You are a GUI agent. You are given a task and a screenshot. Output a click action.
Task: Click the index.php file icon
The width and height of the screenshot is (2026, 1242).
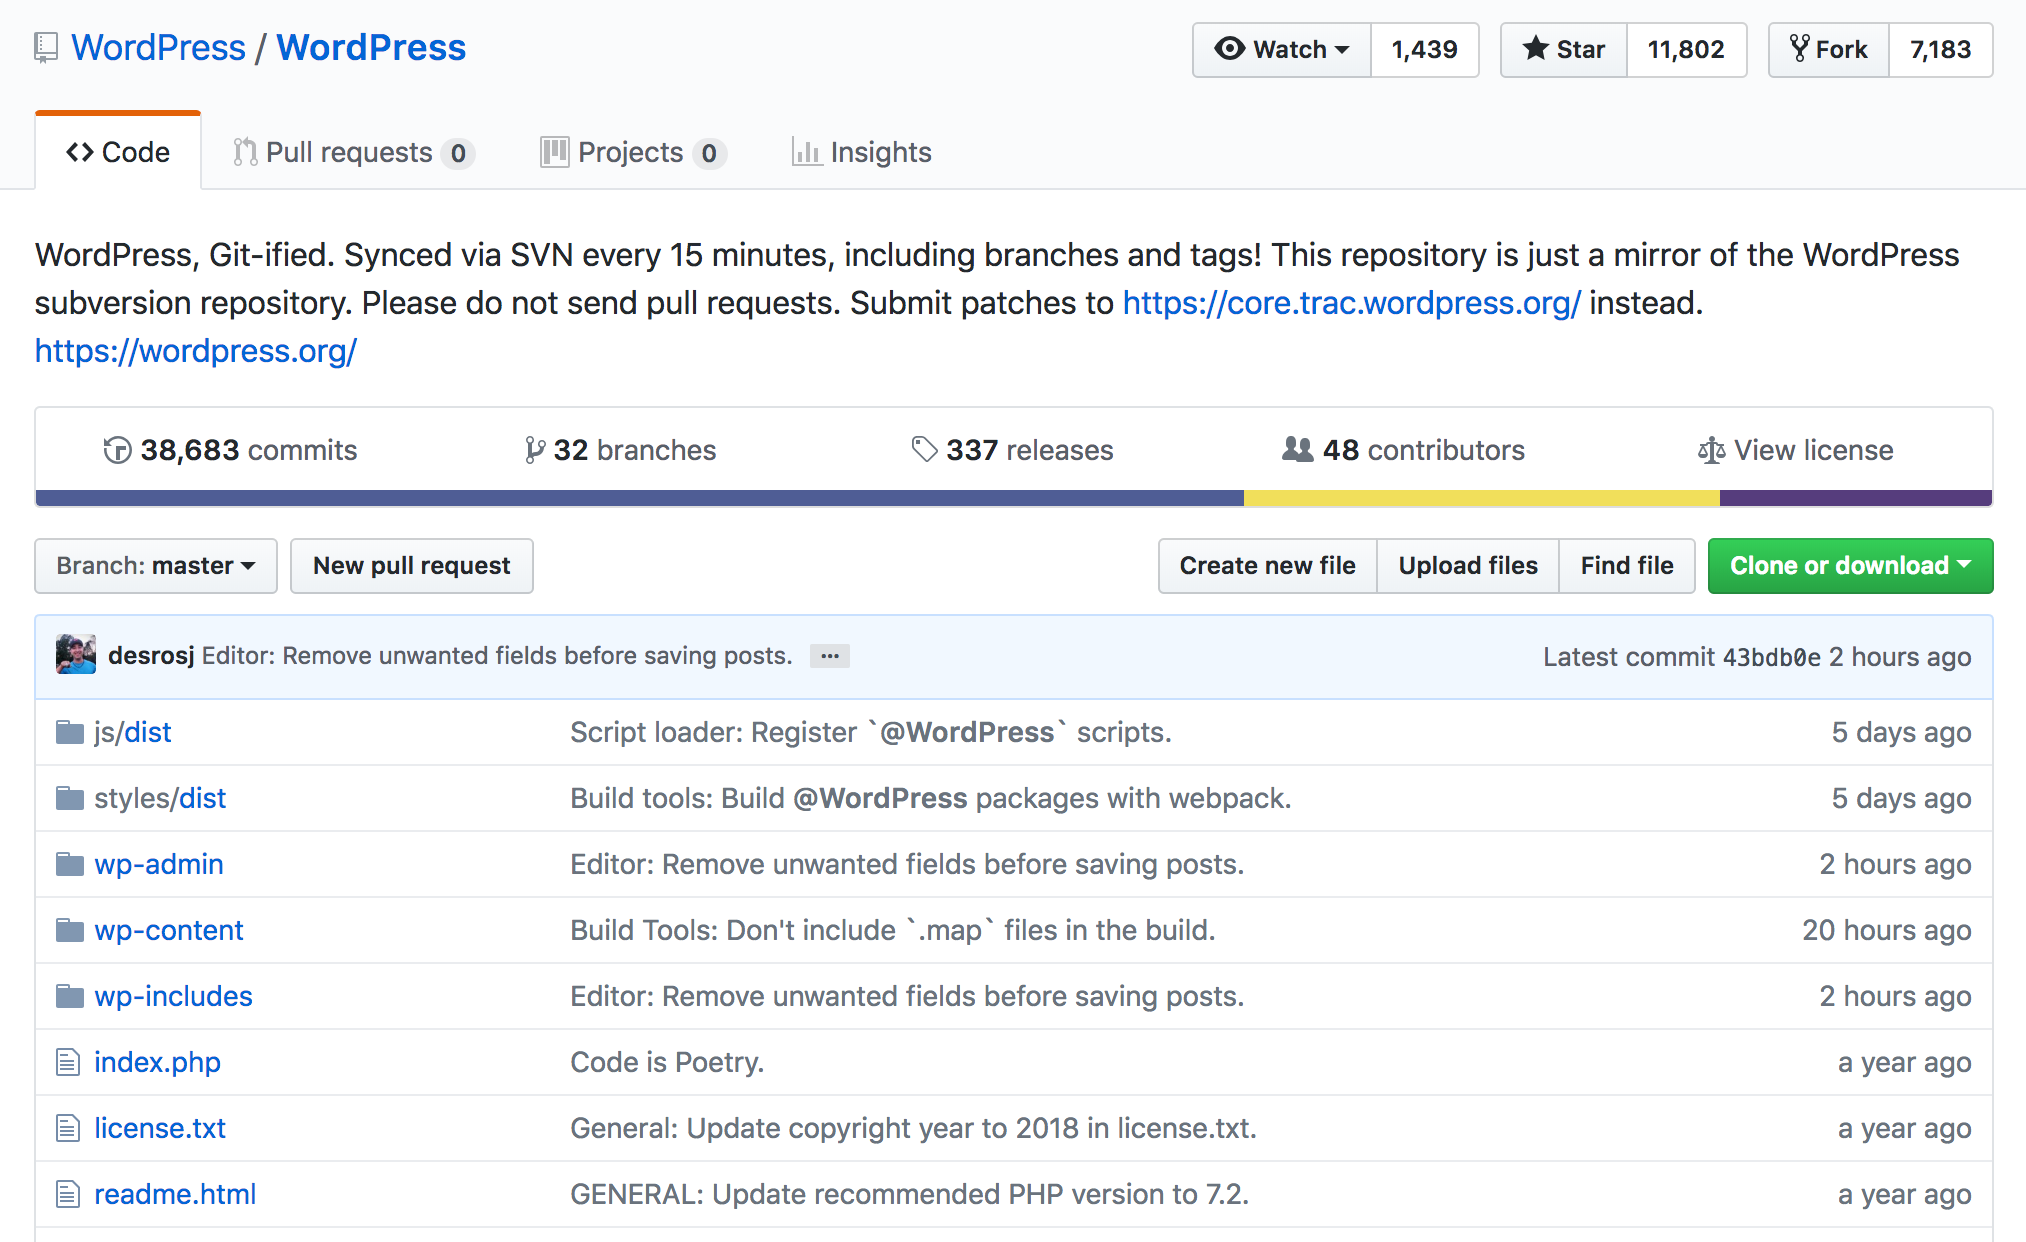[68, 1062]
